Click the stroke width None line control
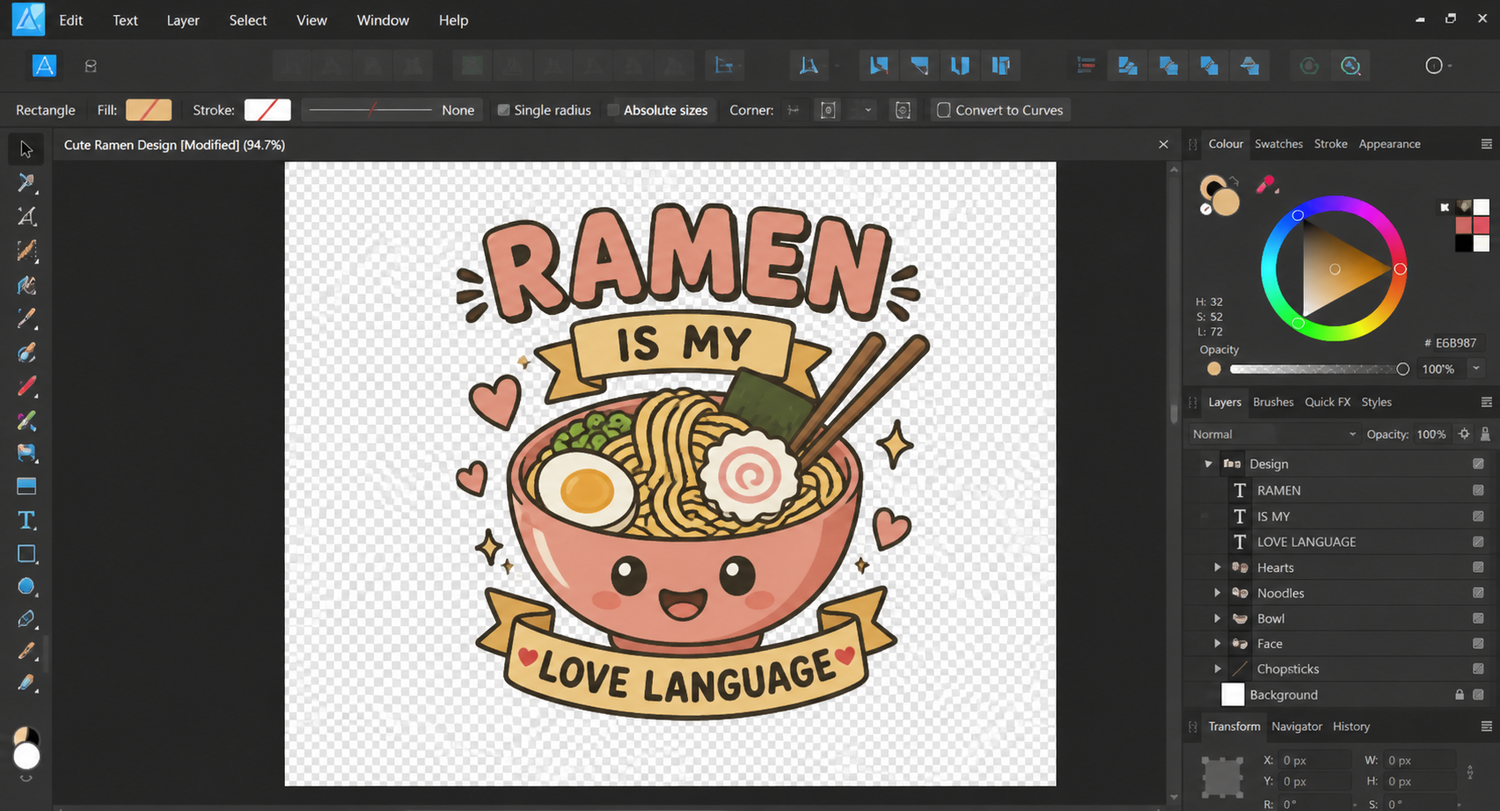Image resolution: width=1500 pixels, height=811 pixels. click(x=392, y=110)
